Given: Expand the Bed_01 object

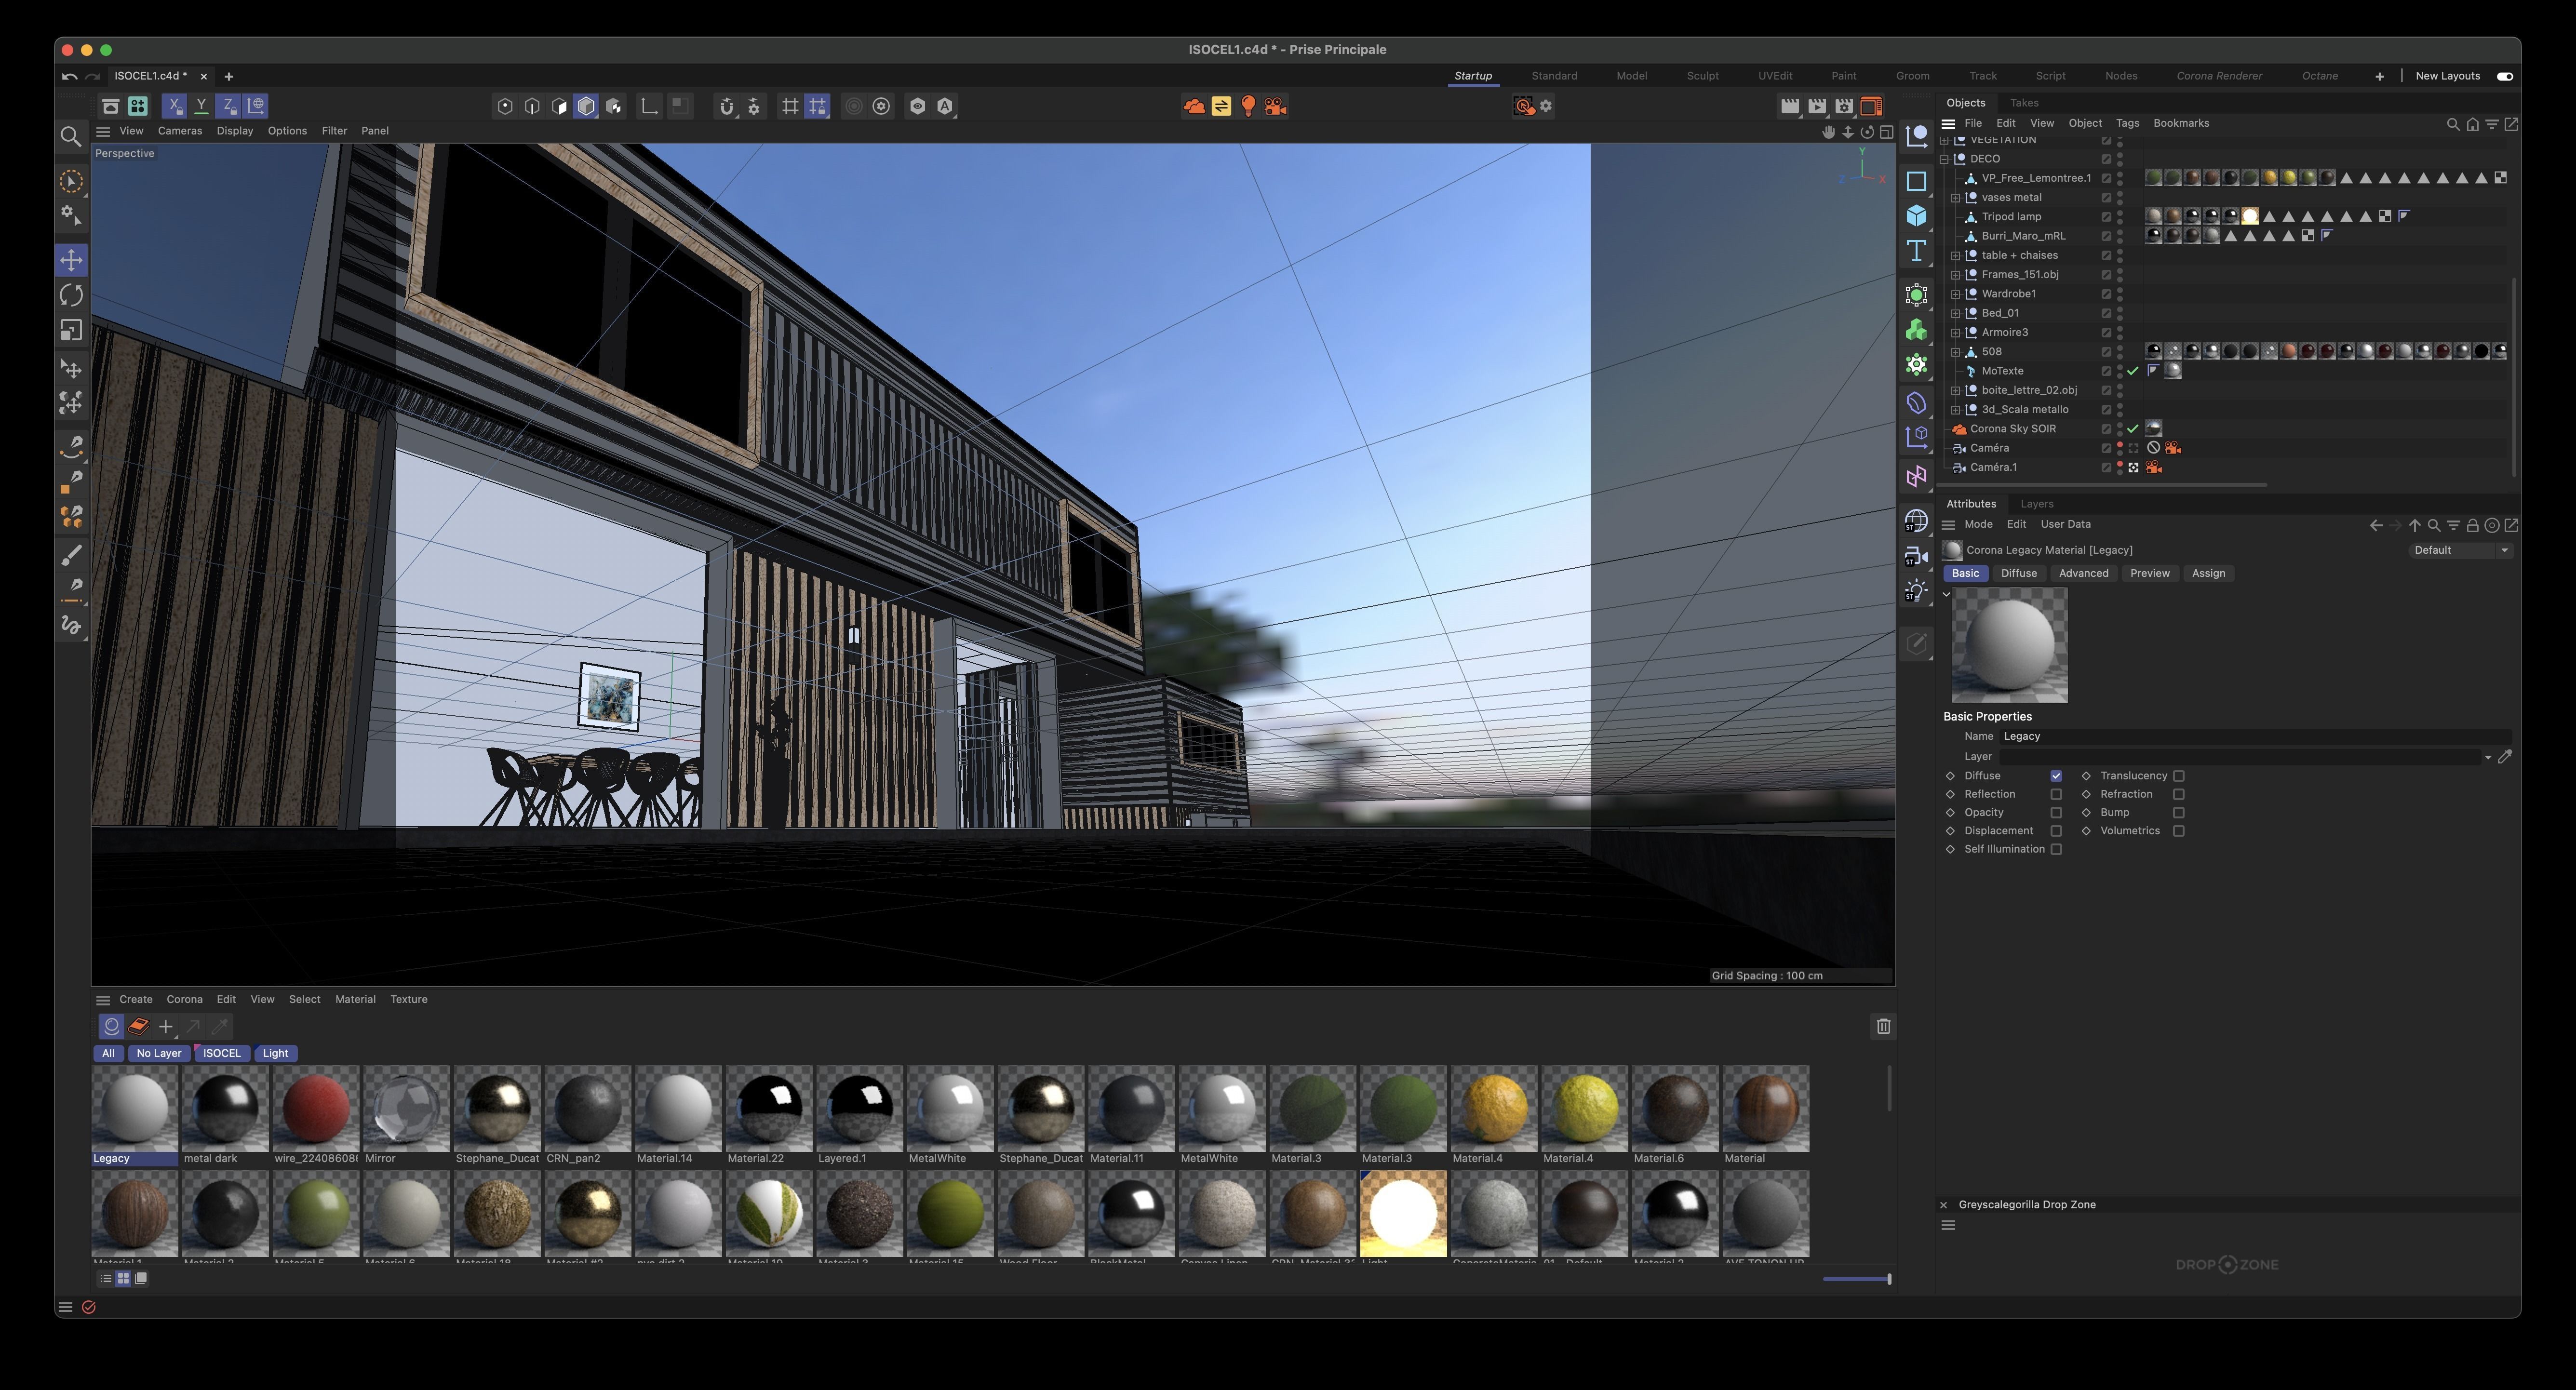Looking at the screenshot, I should [1955, 313].
